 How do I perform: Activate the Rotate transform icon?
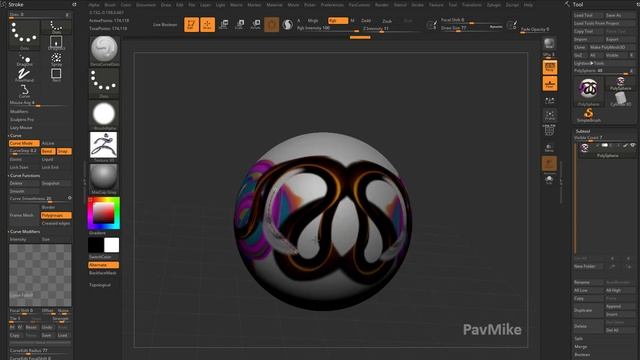coord(256,24)
